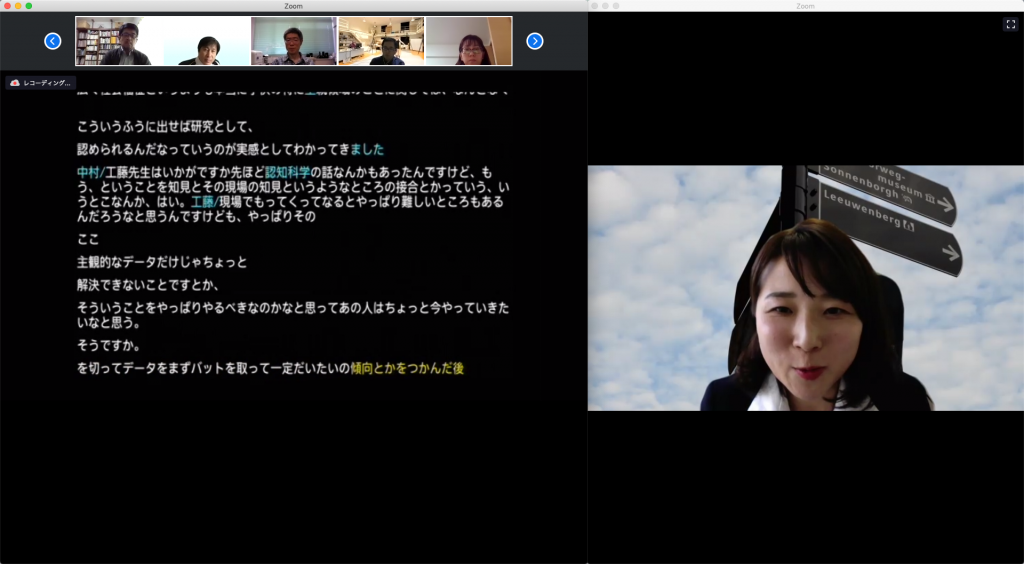This screenshot has height=564, width=1024.
Task: Show next participants with right arrow
Action: coord(535,41)
